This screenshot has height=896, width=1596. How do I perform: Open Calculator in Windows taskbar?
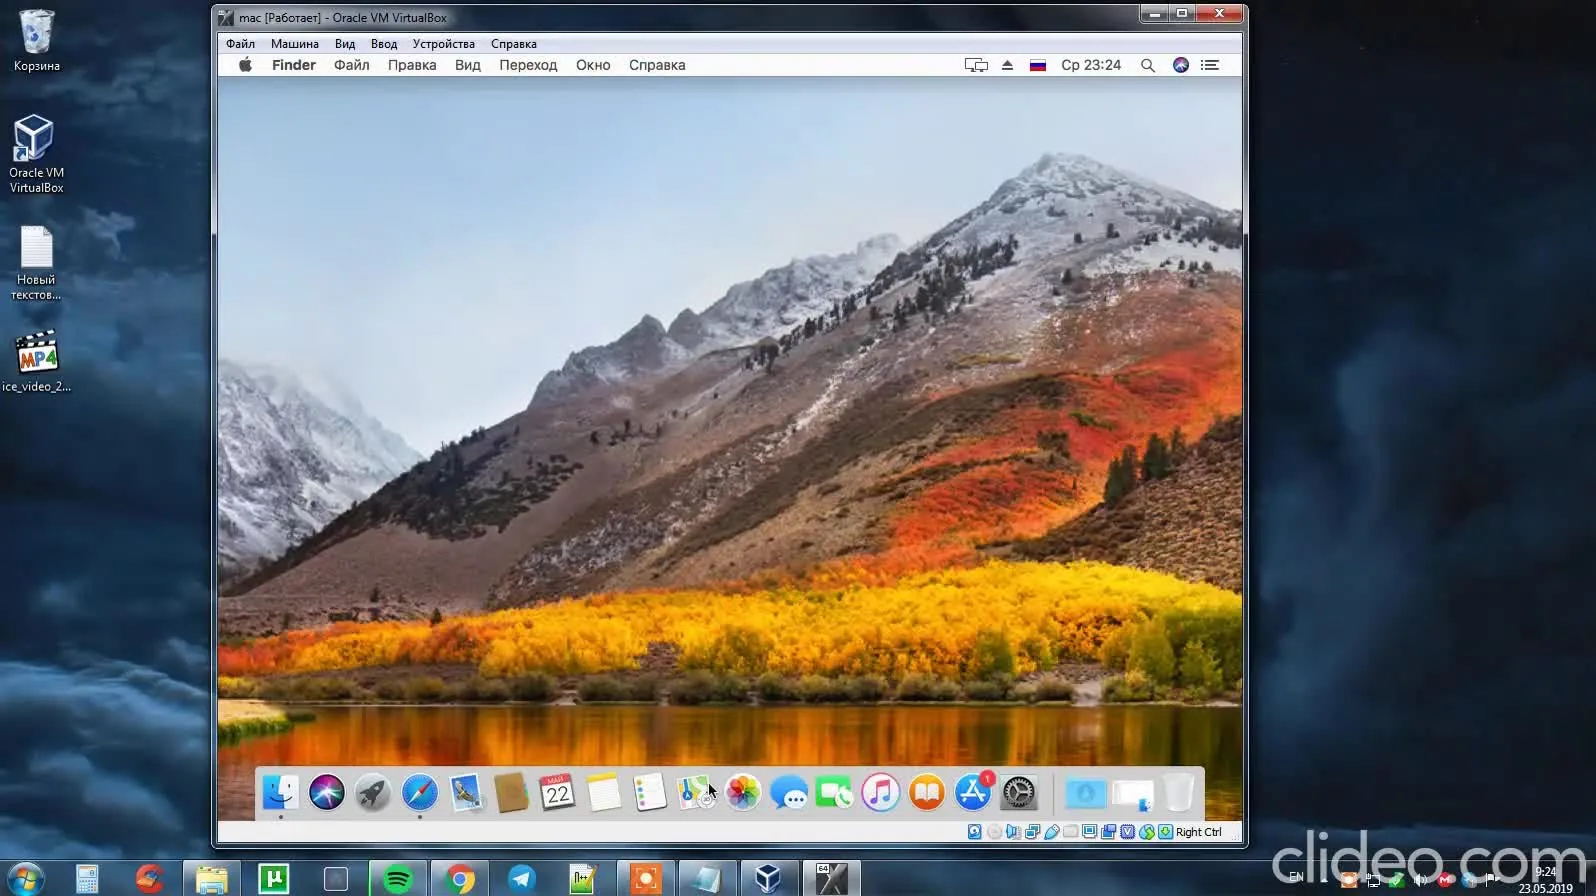(88, 879)
